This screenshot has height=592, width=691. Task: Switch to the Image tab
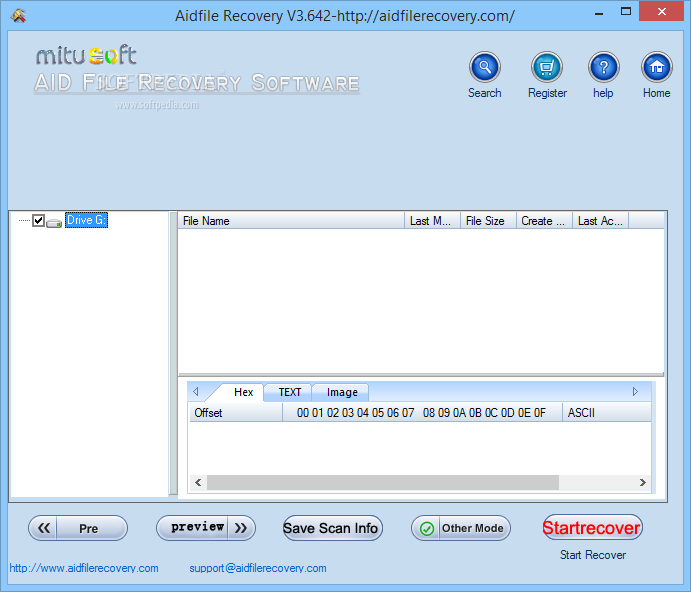tap(342, 392)
